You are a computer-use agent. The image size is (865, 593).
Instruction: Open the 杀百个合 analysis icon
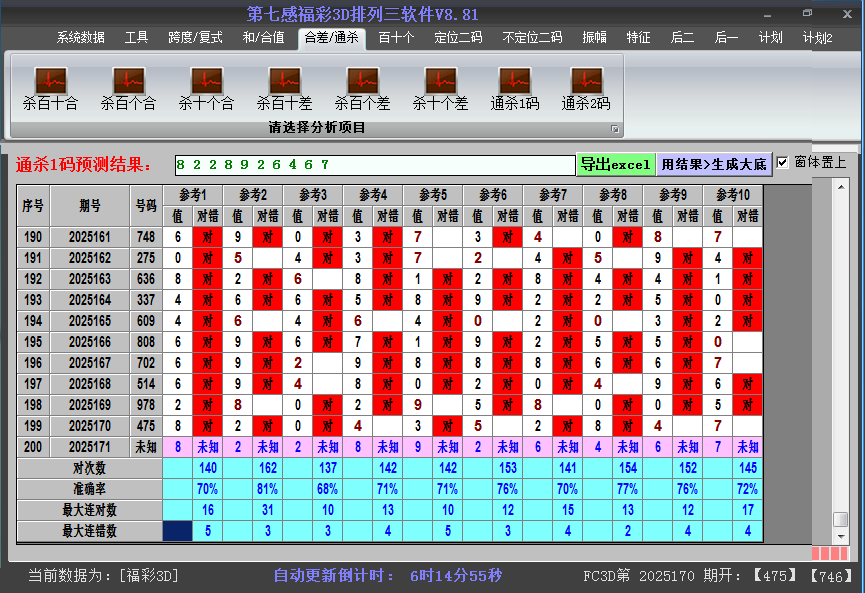[129, 88]
